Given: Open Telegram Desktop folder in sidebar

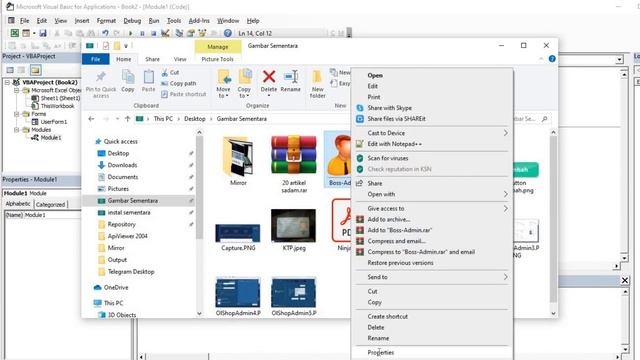Looking at the screenshot, I should tap(131, 272).
